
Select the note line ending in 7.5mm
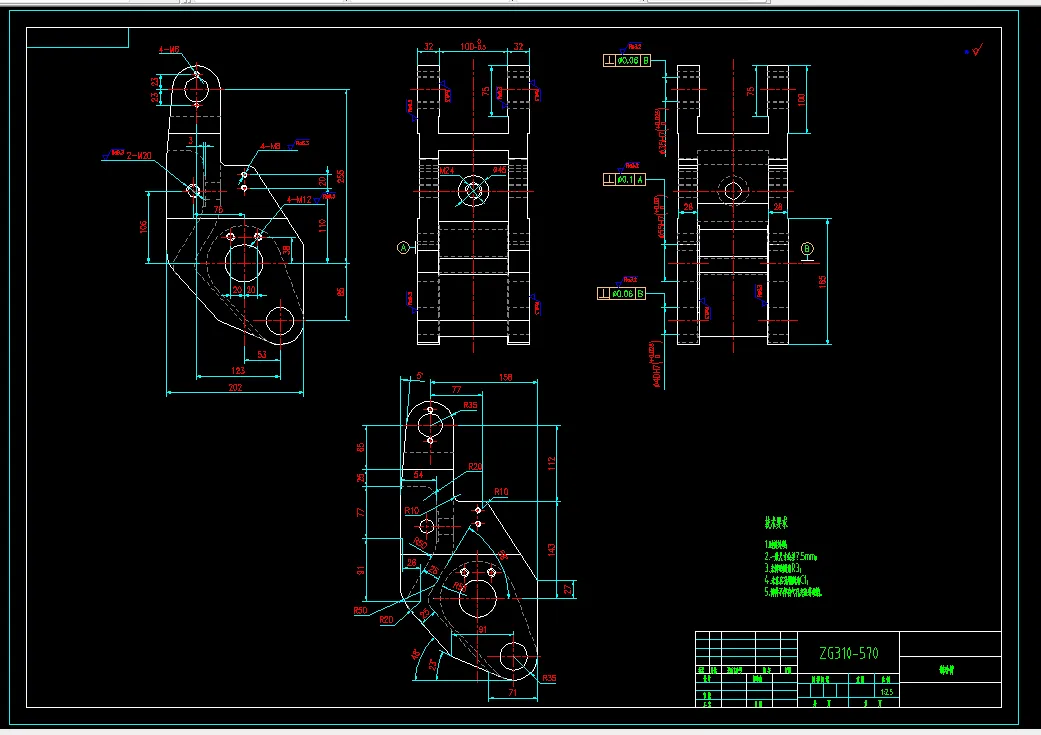pos(790,556)
